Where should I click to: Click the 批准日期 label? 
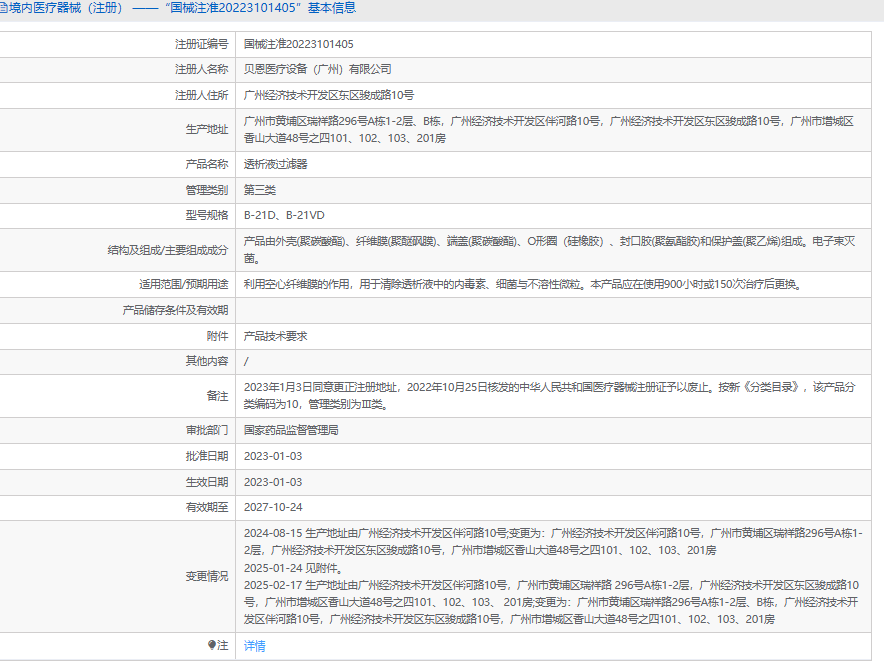[x=207, y=456]
